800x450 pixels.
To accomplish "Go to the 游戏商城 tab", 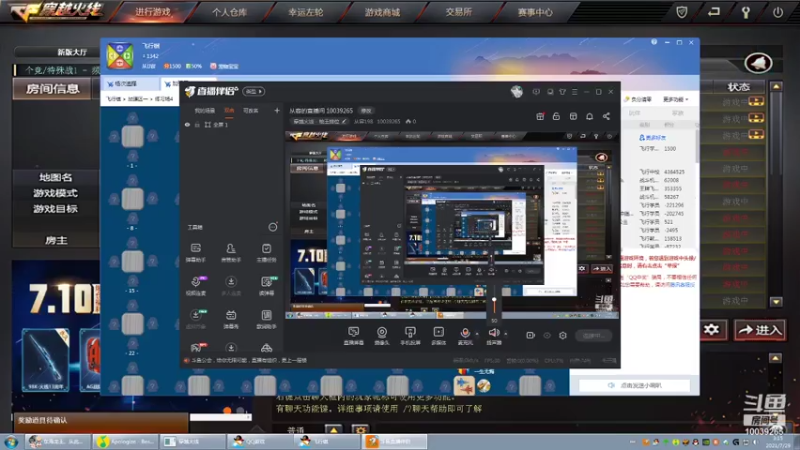I will coord(382,12).
